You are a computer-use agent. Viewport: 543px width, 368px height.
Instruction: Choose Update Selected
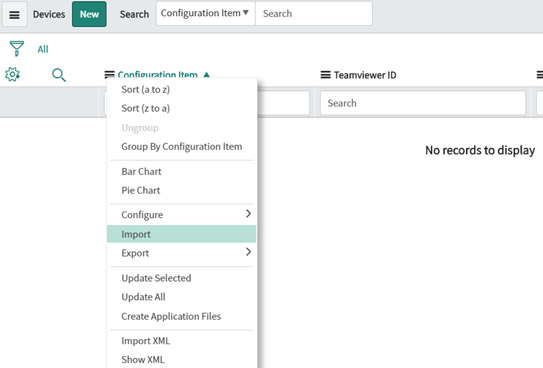coord(182,278)
